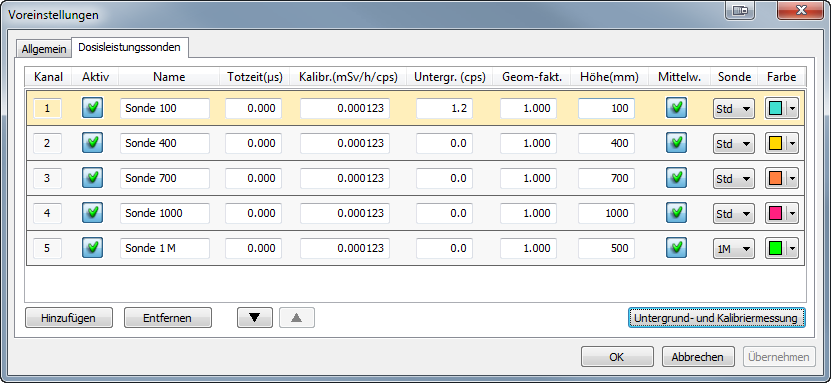Viewport: 831px width, 383px height.
Task: Move selected probe down with down arrow
Action: point(254,318)
